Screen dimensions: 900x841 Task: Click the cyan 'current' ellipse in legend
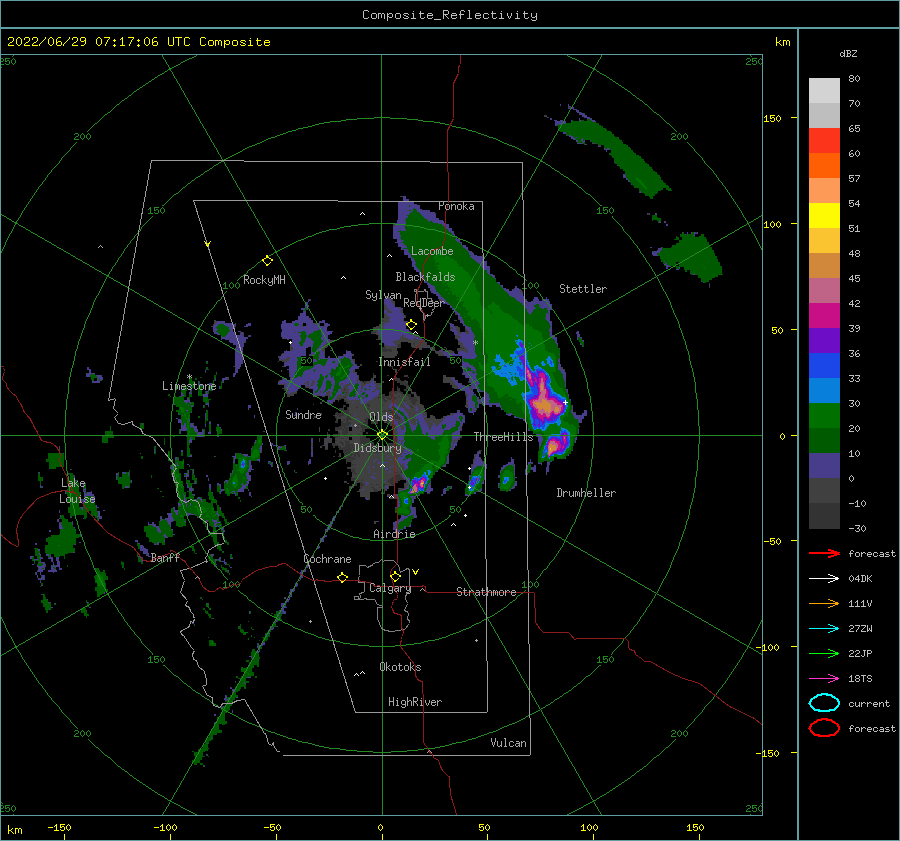point(824,703)
